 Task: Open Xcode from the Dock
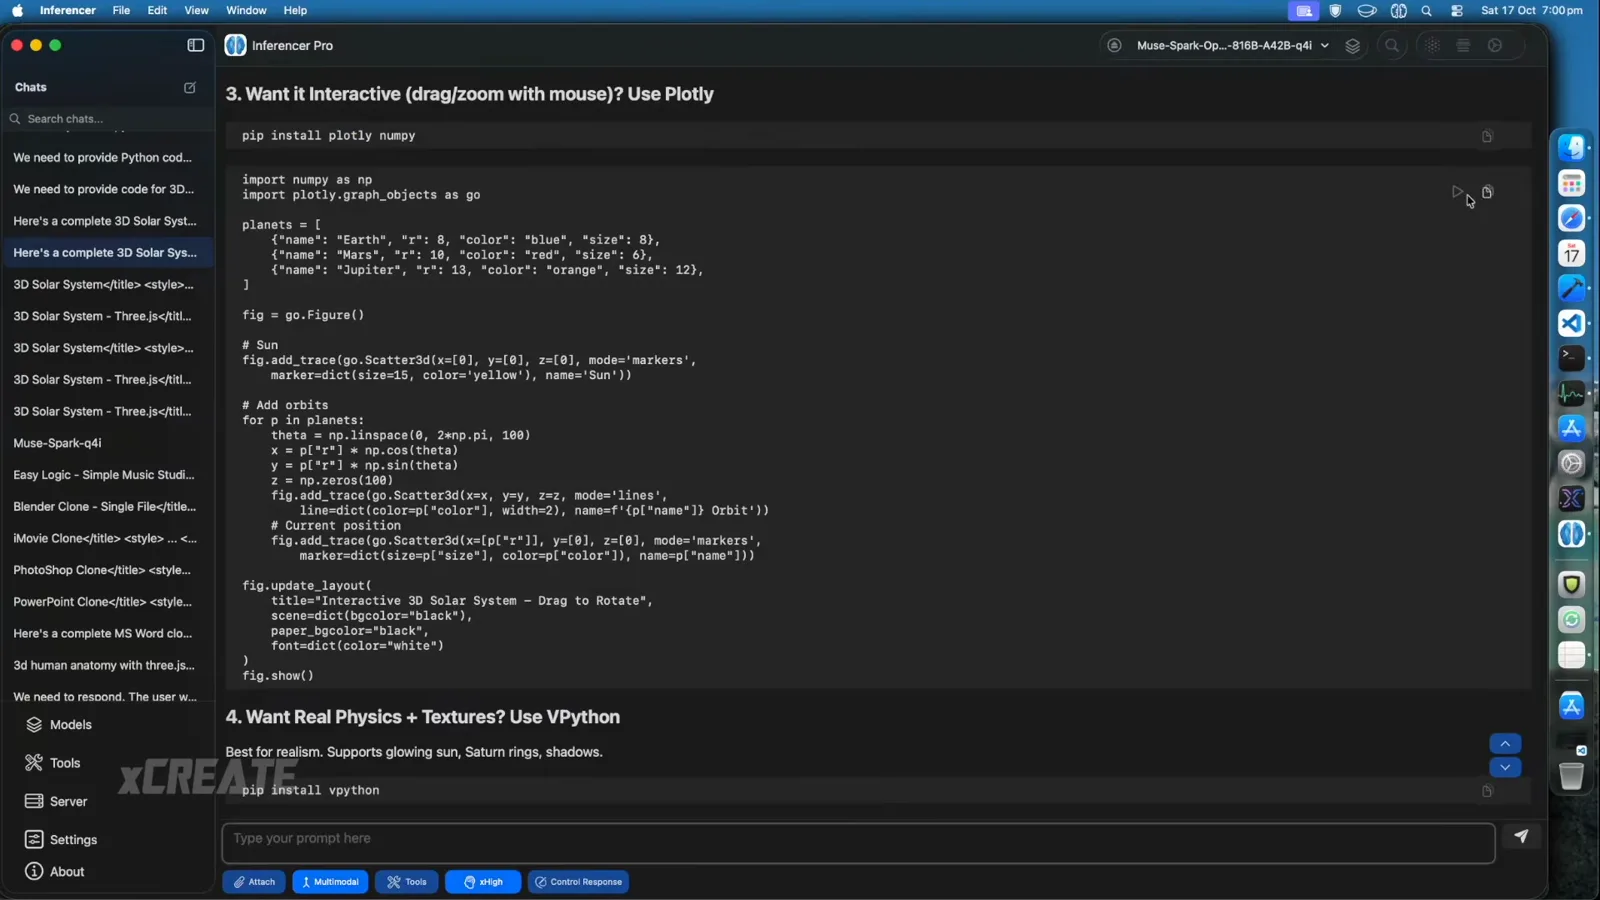click(1572, 288)
